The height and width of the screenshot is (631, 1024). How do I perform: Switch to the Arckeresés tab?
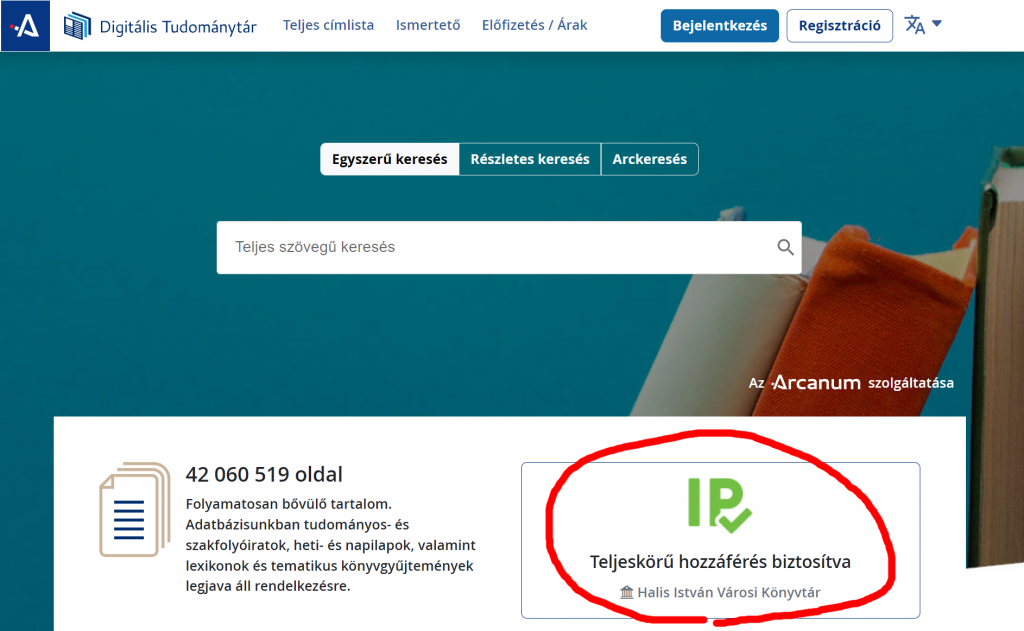coord(650,159)
